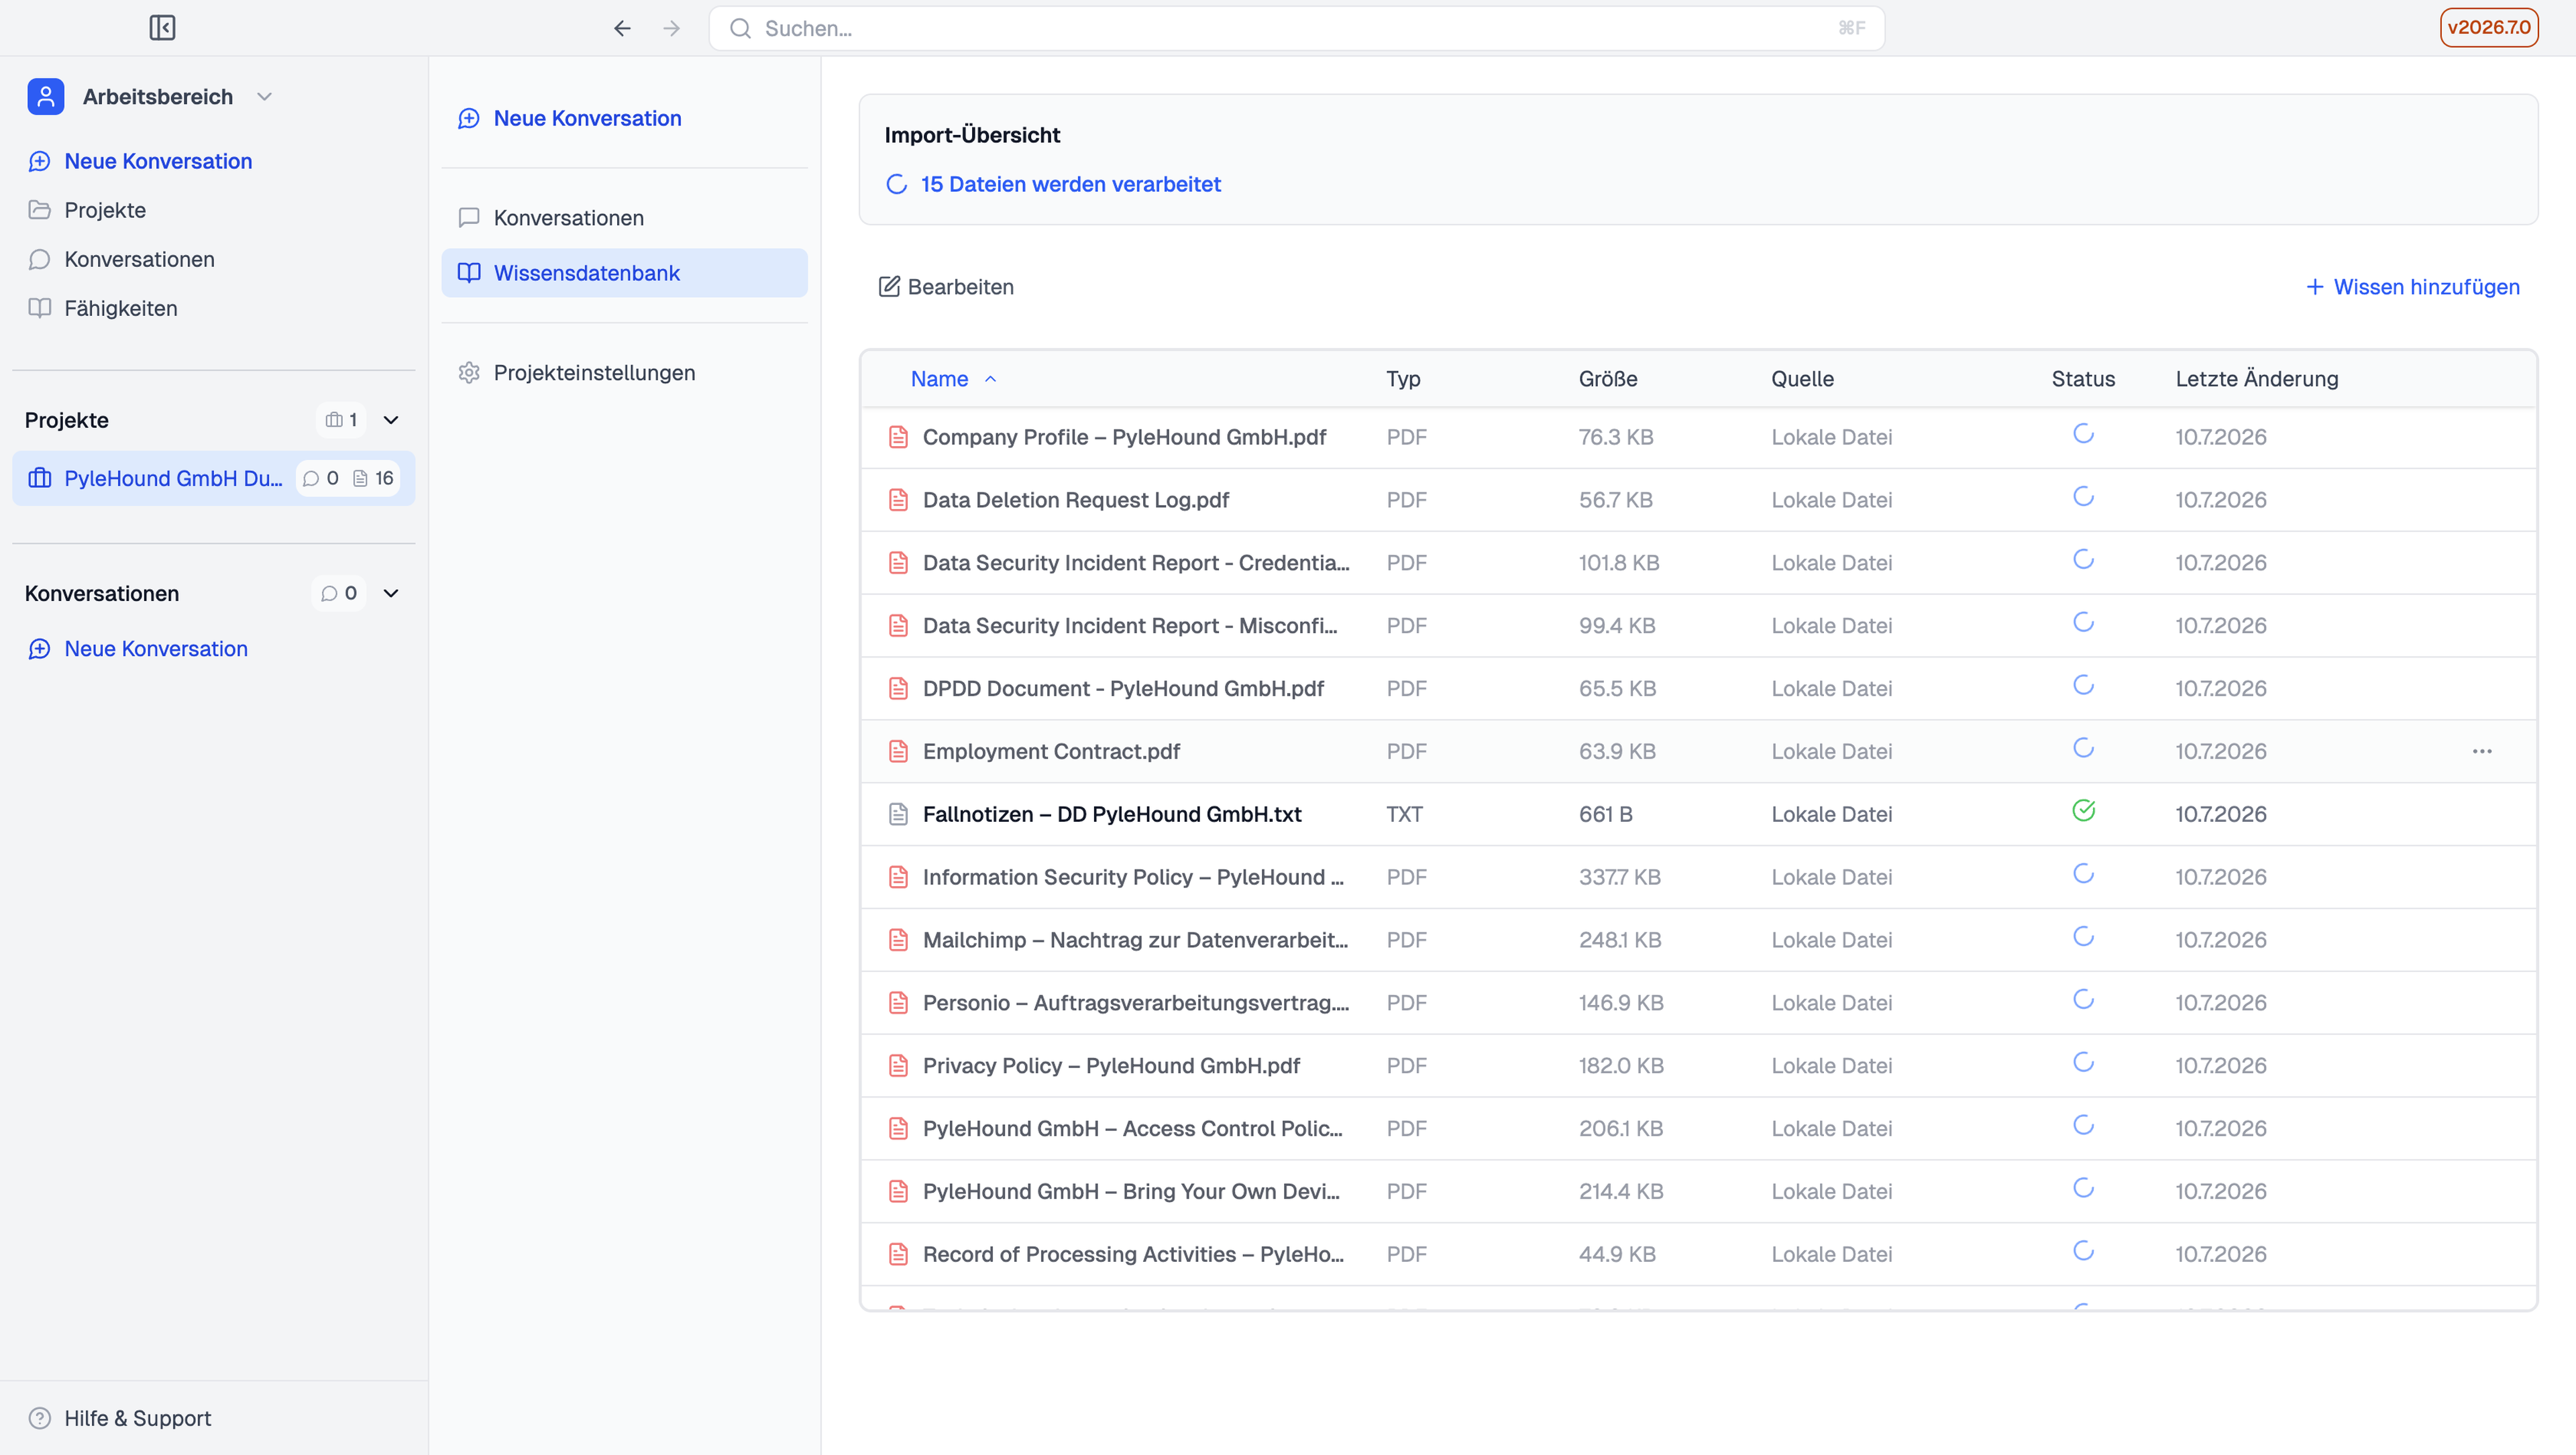Open Fähigkeiten in the left sidebar
Image resolution: width=2576 pixels, height=1455 pixels.
(103, 308)
